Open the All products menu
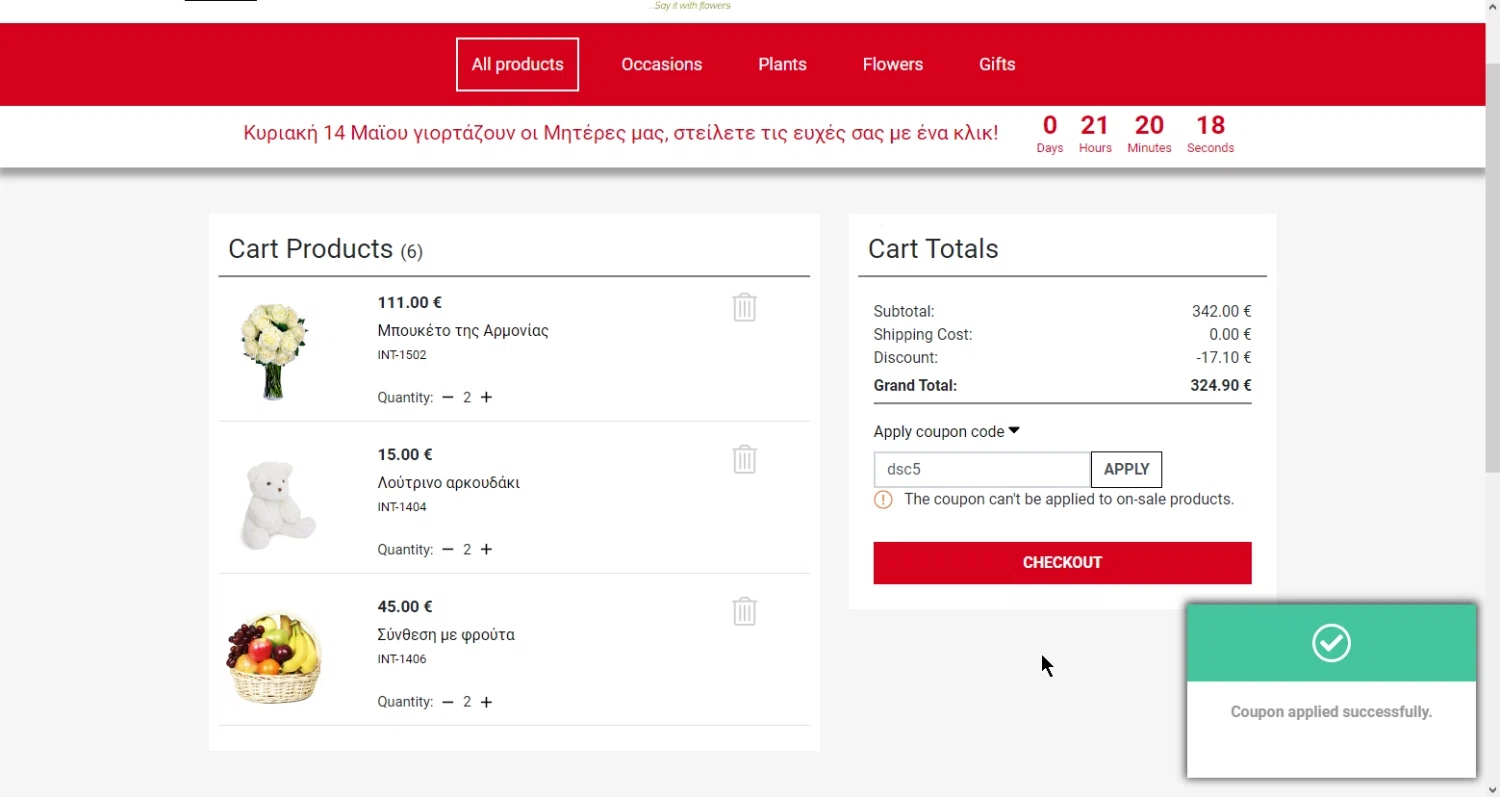Viewport: 1500px width, 797px height. 517,64
